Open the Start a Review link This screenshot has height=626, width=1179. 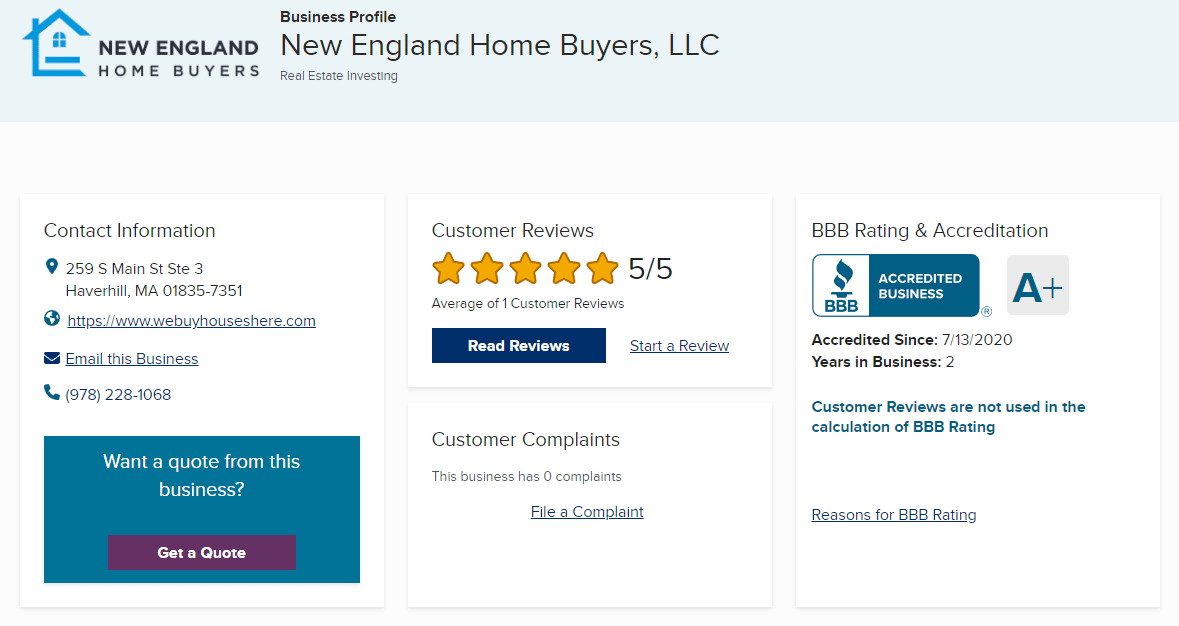click(x=679, y=346)
